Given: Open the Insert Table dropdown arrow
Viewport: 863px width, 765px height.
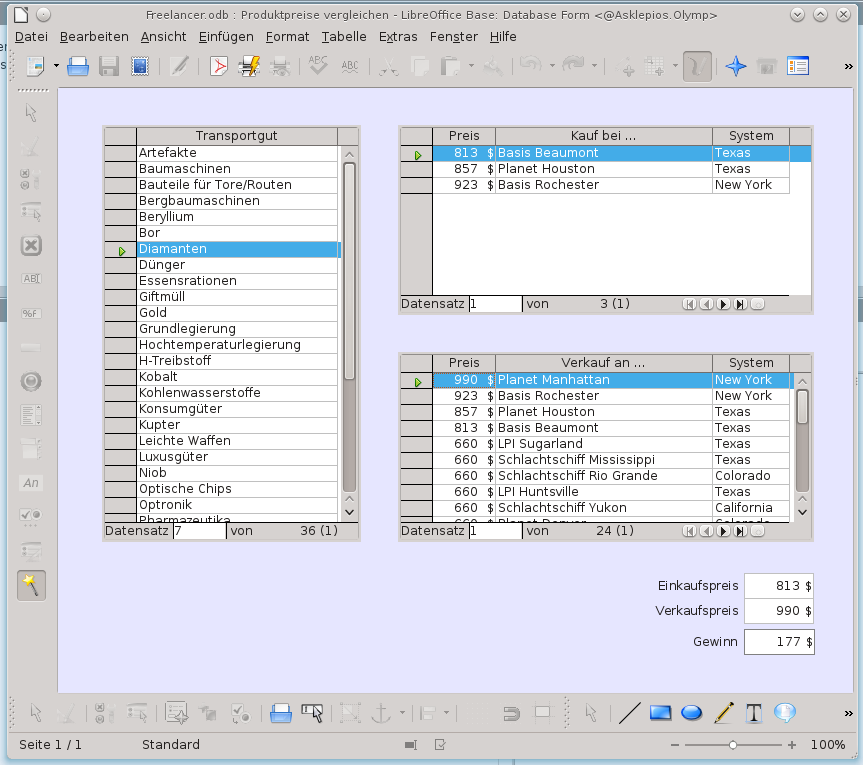Looking at the screenshot, I should coord(675,67).
